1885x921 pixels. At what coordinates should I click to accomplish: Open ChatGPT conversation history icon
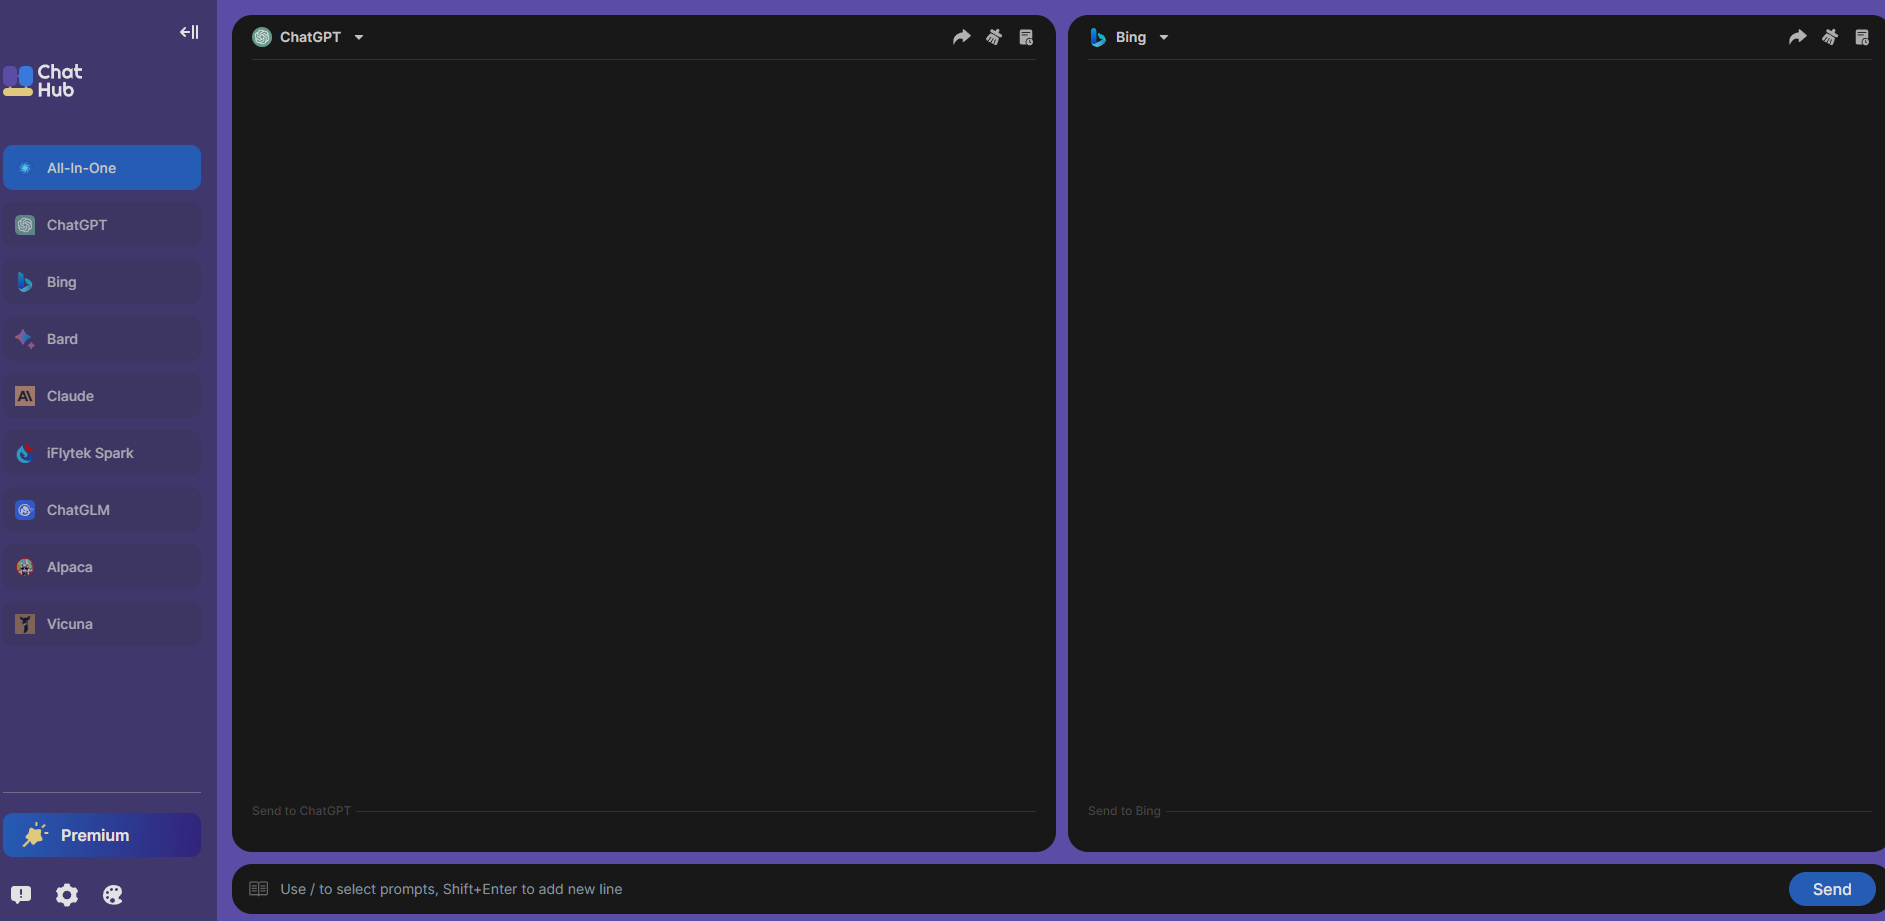[x=1026, y=37]
